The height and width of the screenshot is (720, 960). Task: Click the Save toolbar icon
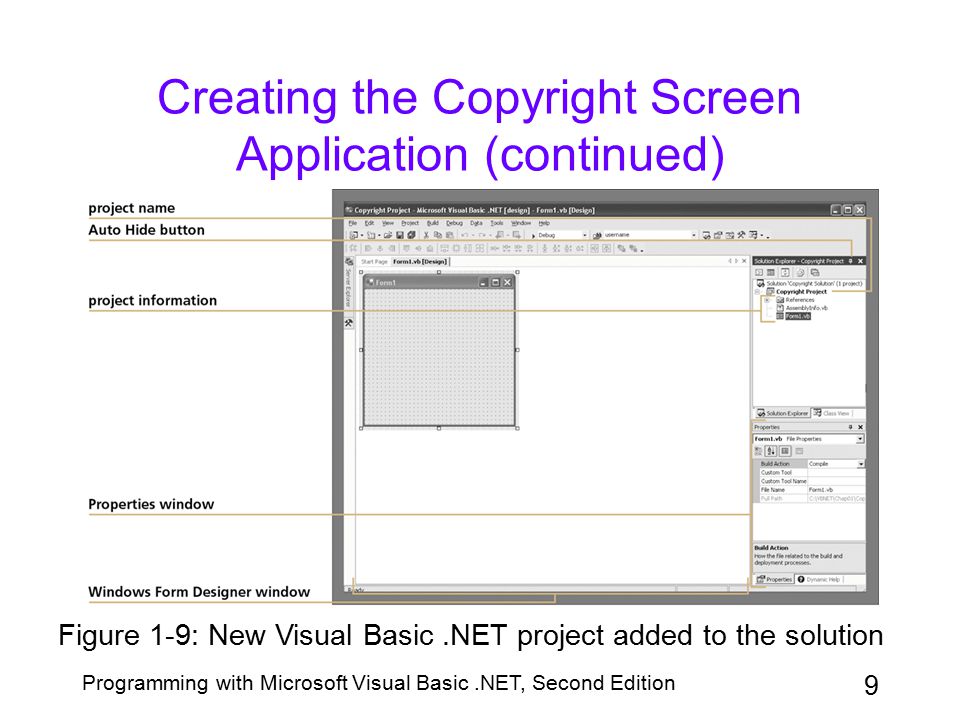click(x=400, y=235)
